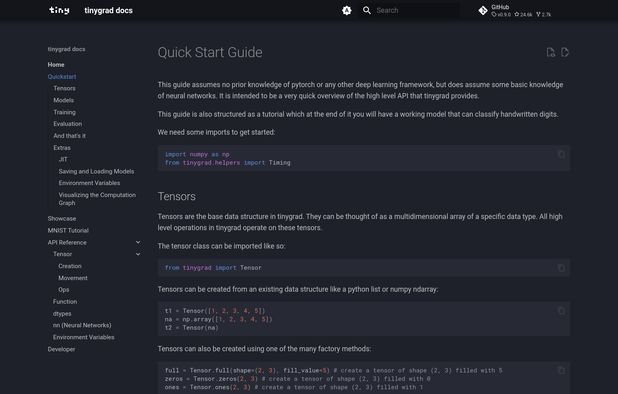
Task: Copy the 'from tinygrad import Tensor' code
Action: click(x=561, y=268)
